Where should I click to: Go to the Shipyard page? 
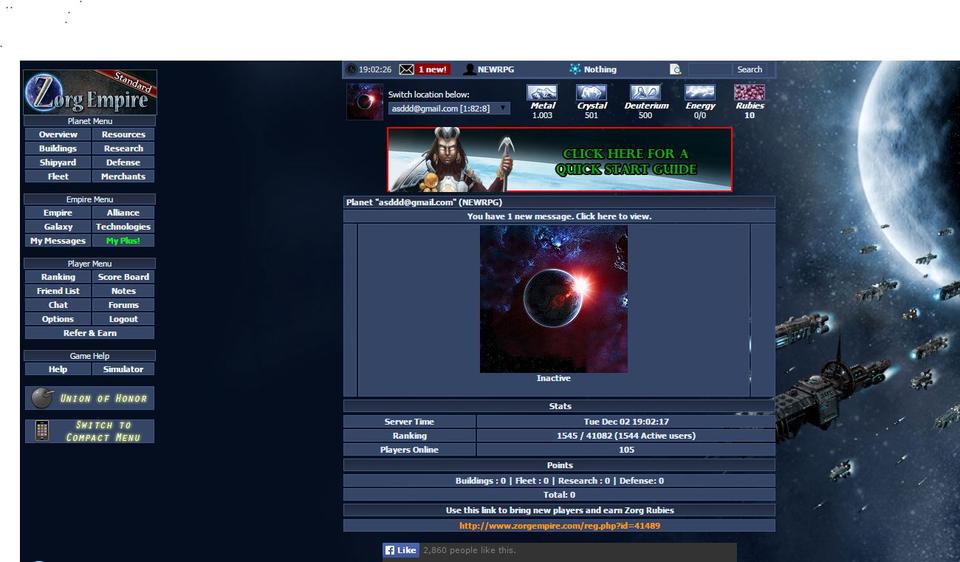click(58, 162)
